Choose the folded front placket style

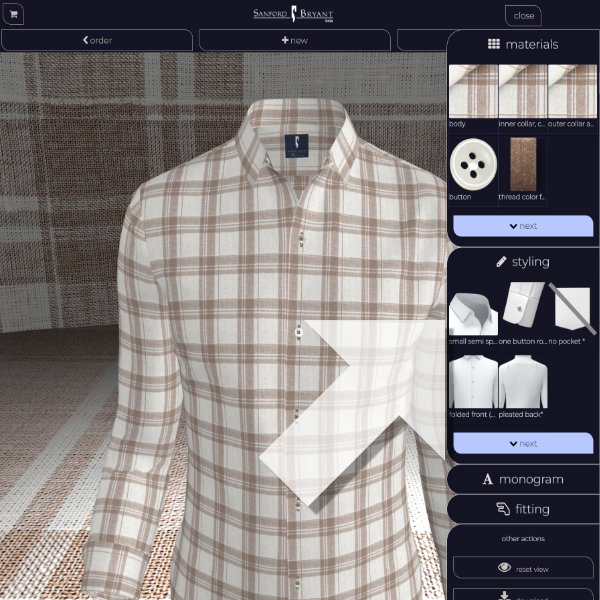472,382
